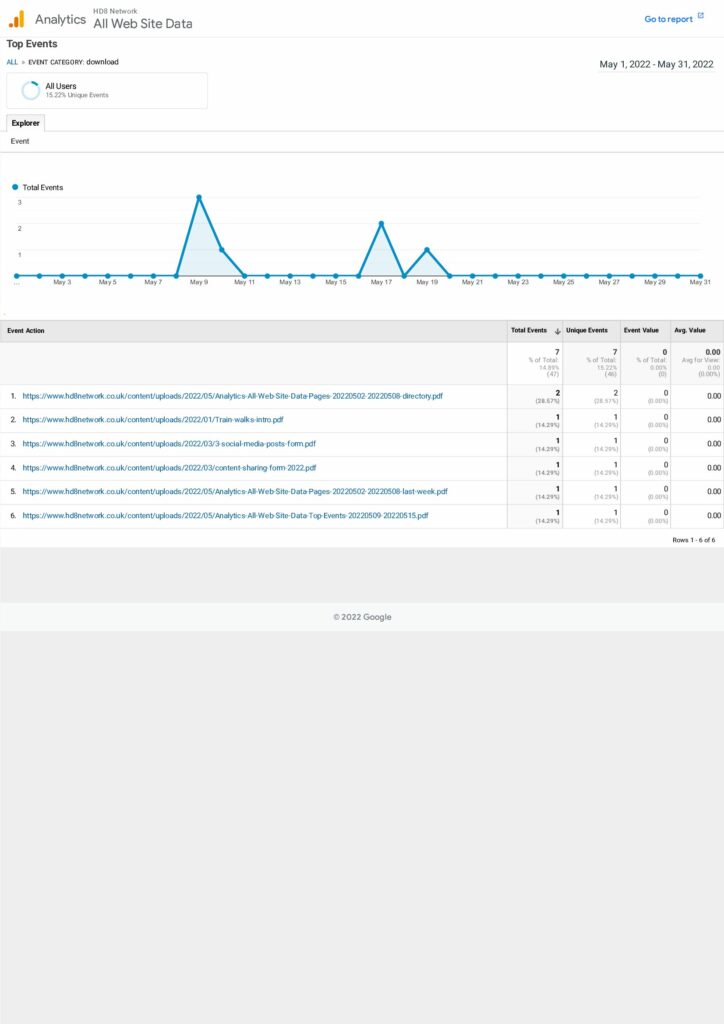Click the Total Events legend dot

[x=16, y=187]
